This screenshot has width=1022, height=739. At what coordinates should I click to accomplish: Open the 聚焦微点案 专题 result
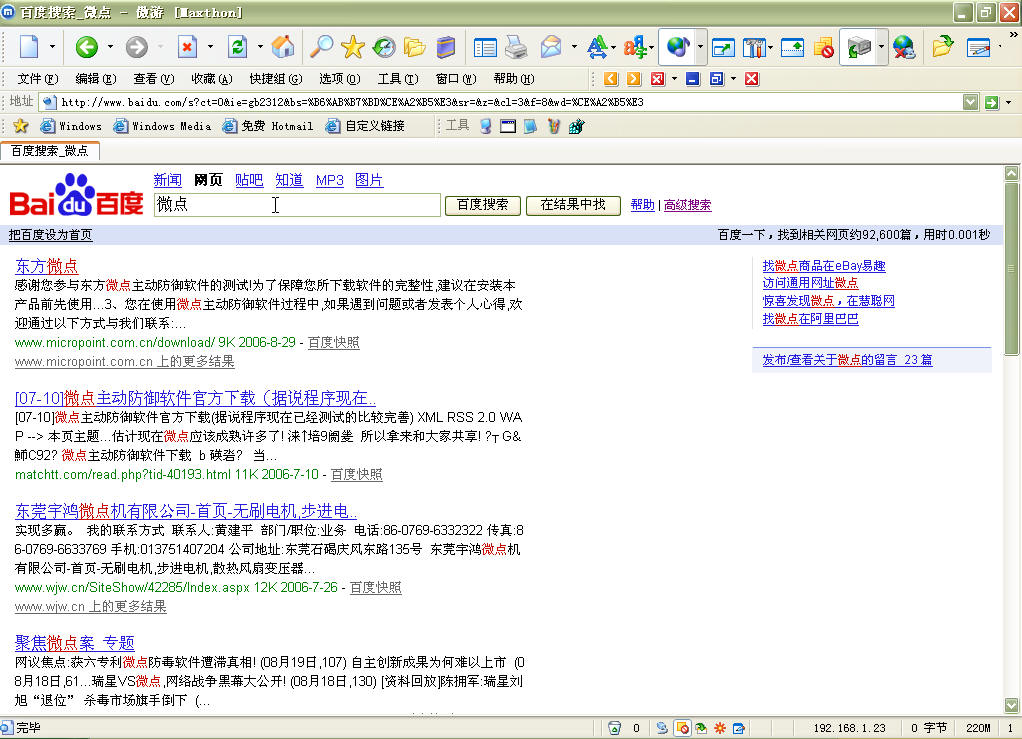coord(74,643)
